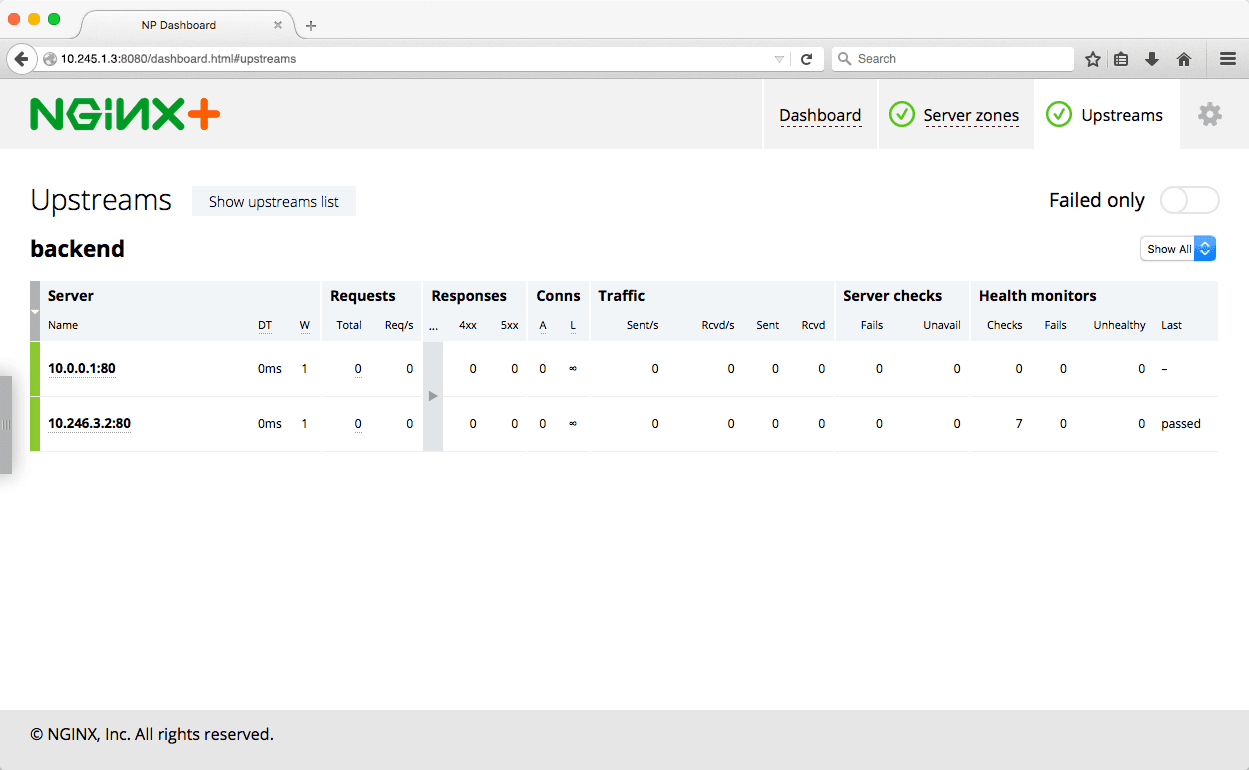Switch to the Server zones tab
This screenshot has height=770, width=1249.
tap(971, 114)
